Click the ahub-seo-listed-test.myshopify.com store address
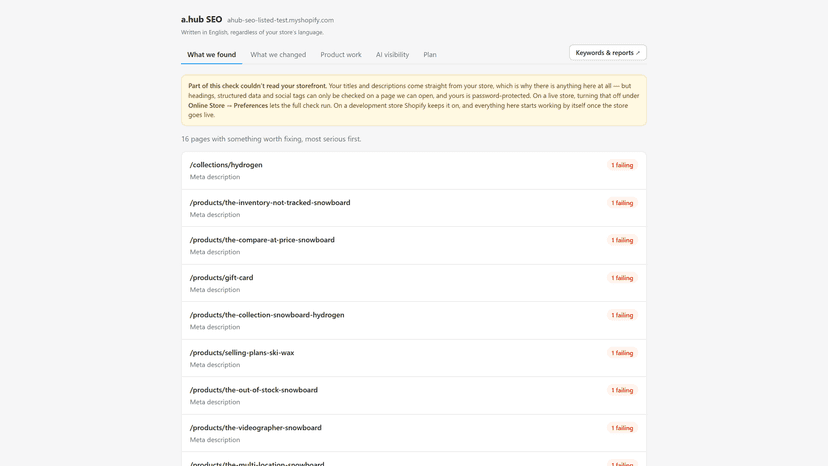The height and width of the screenshot is (466, 828). pyautogui.click(x=280, y=20)
